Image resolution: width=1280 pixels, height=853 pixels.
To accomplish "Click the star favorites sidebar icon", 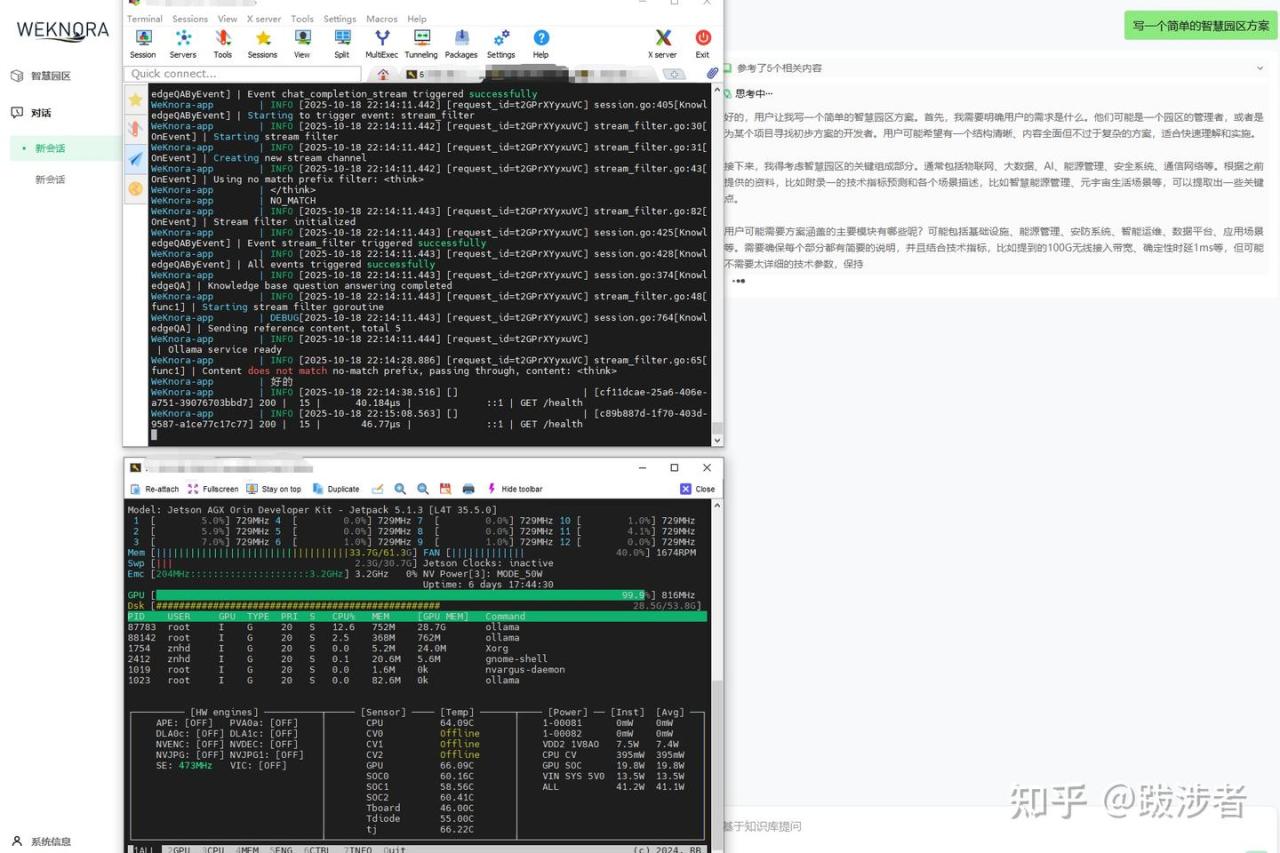I will (x=135, y=99).
